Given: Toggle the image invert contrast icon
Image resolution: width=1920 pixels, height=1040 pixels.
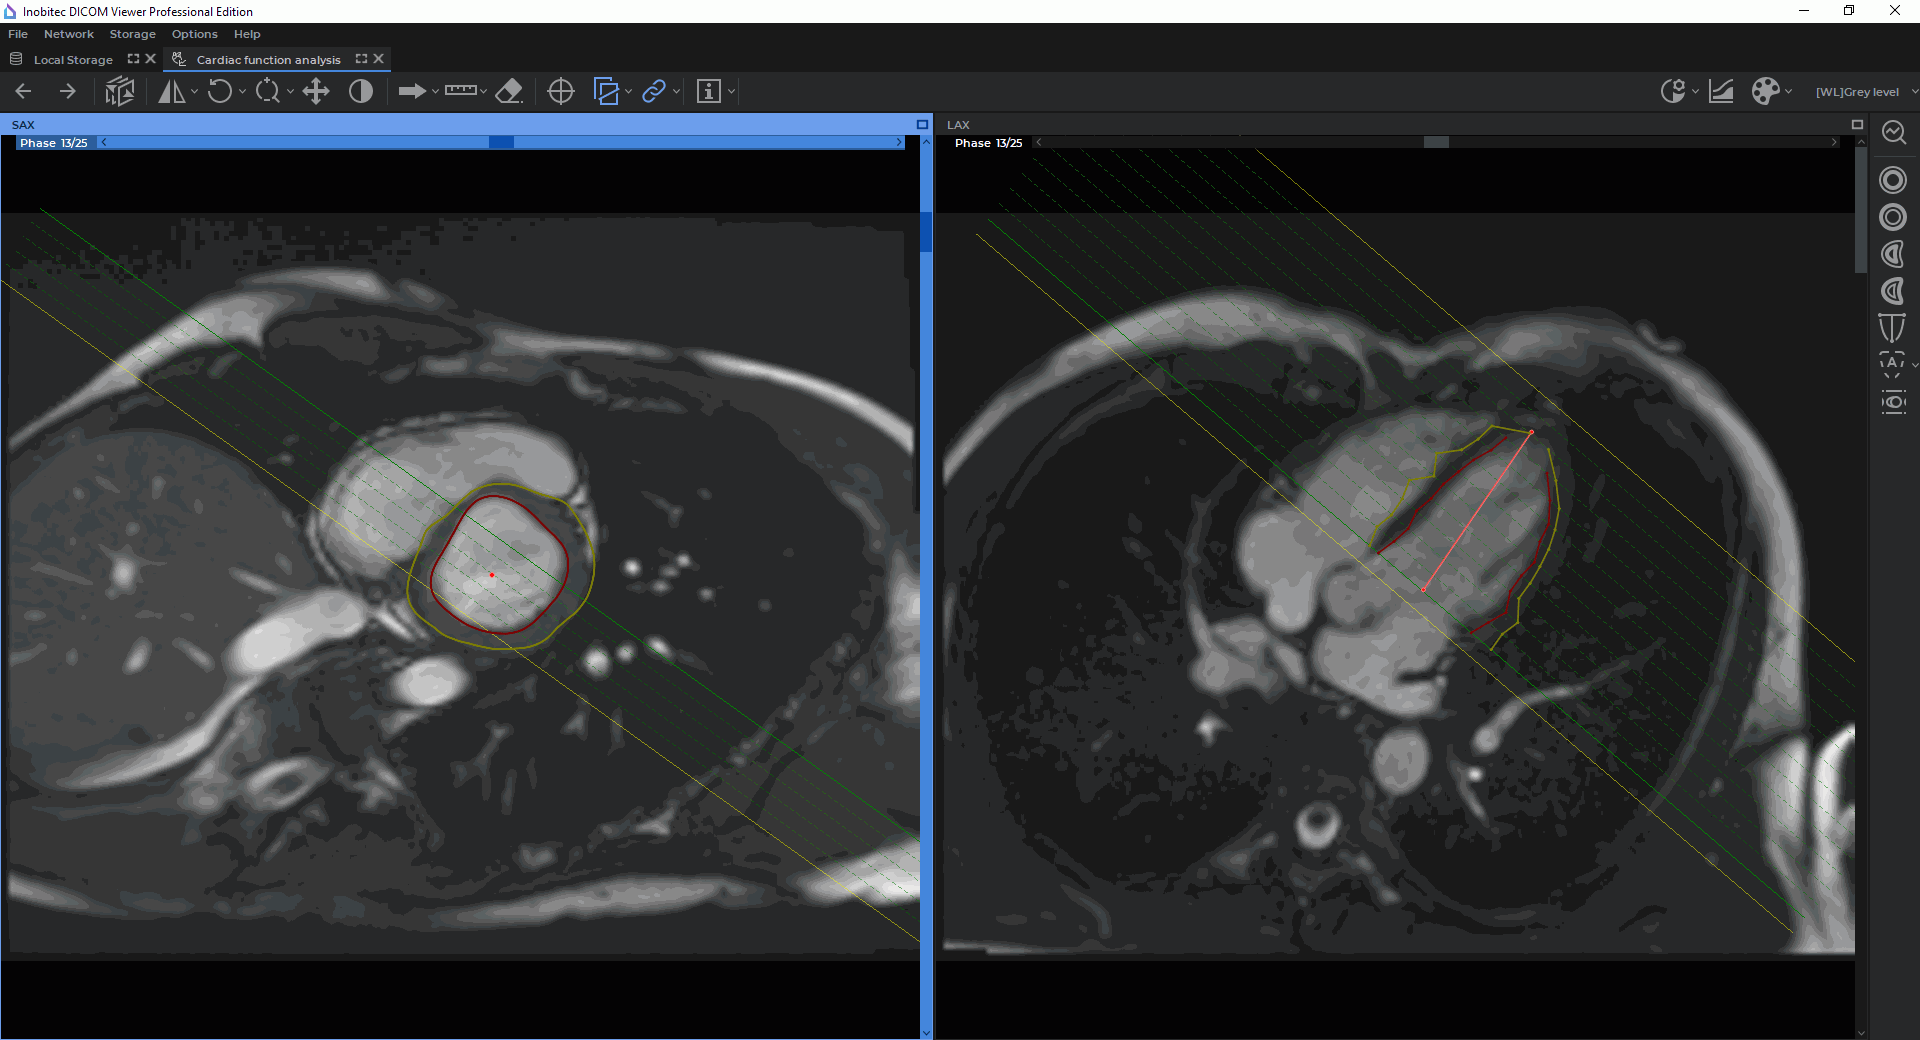Looking at the screenshot, I should (361, 92).
